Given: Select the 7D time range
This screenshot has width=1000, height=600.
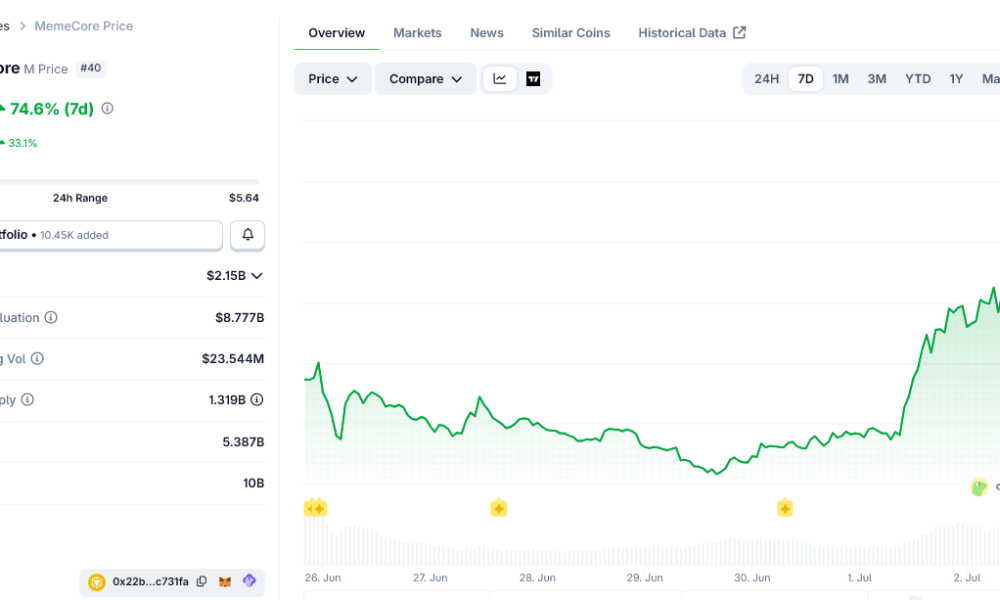Looking at the screenshot, I should [805, 79].
